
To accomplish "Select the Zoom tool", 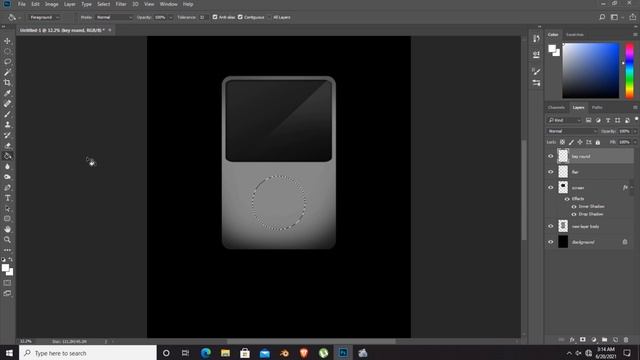I will coord(7,240).
